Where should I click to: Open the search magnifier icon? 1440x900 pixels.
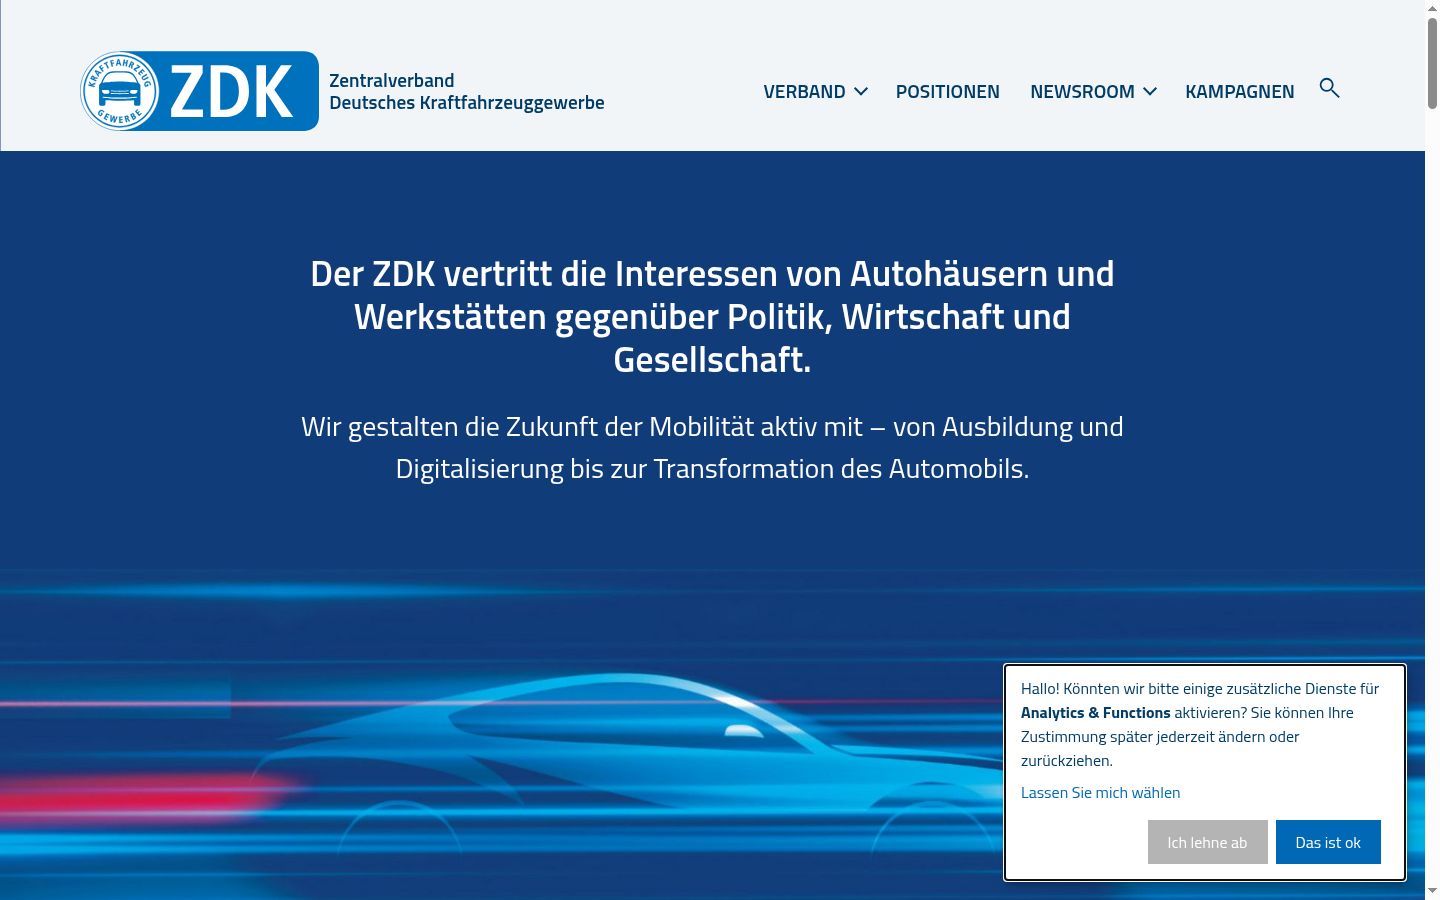(x=1329, y=88)
